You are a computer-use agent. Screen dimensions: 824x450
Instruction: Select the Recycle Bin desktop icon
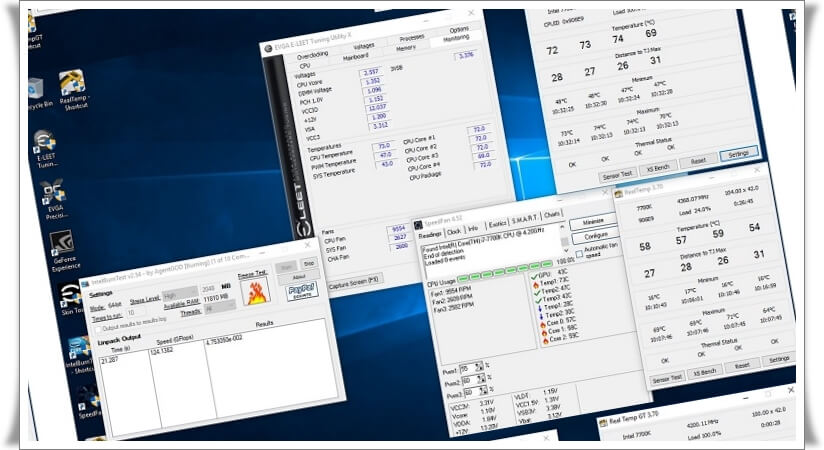[38, 94]
